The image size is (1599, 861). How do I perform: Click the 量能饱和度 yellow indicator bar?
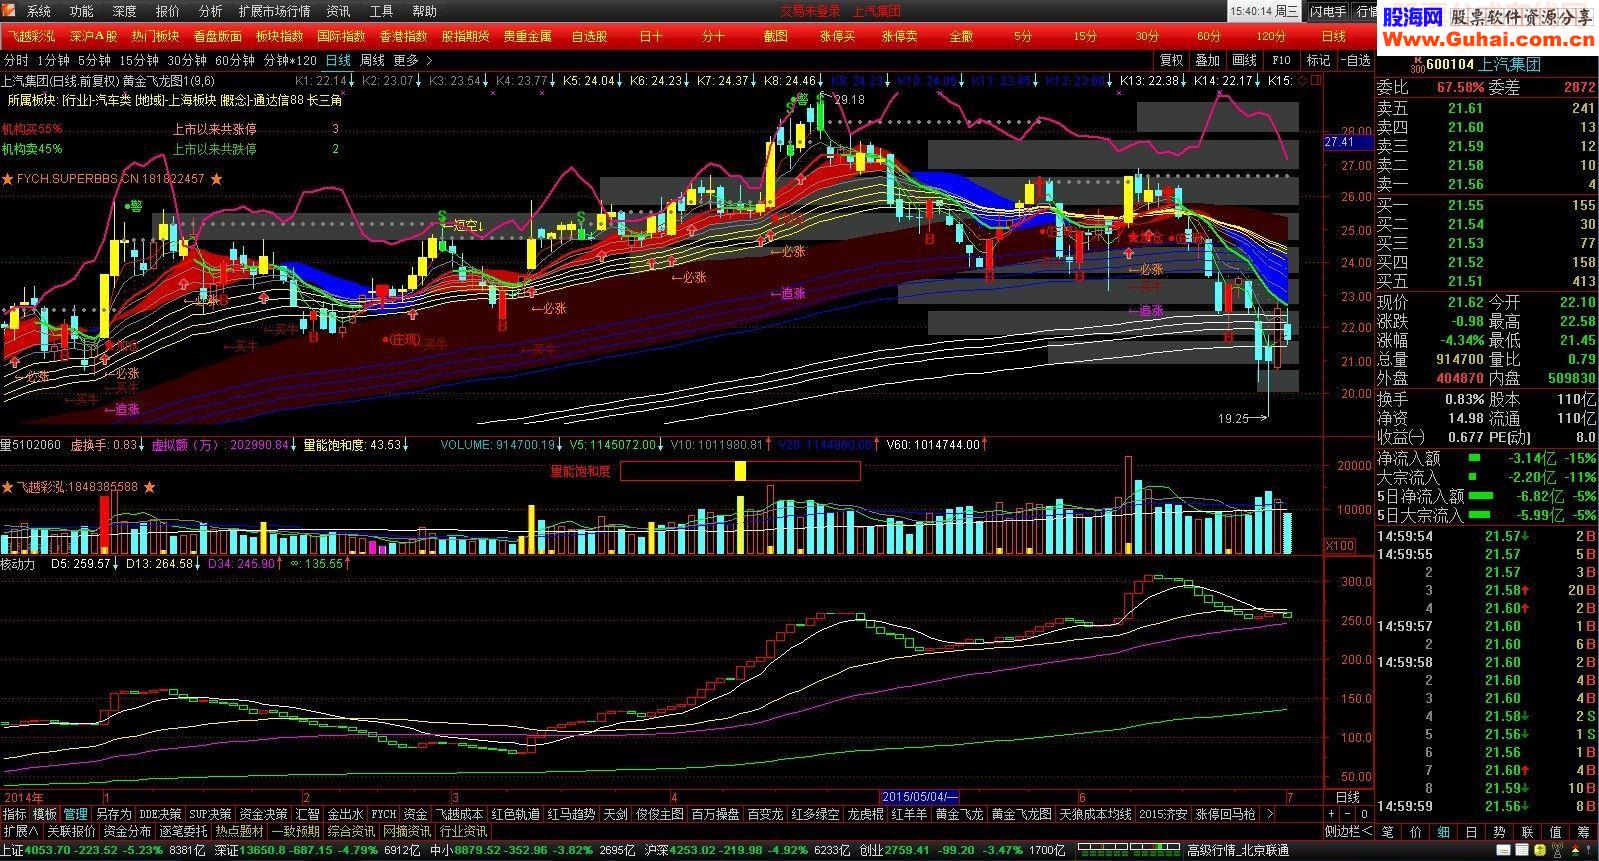(740, 470)
